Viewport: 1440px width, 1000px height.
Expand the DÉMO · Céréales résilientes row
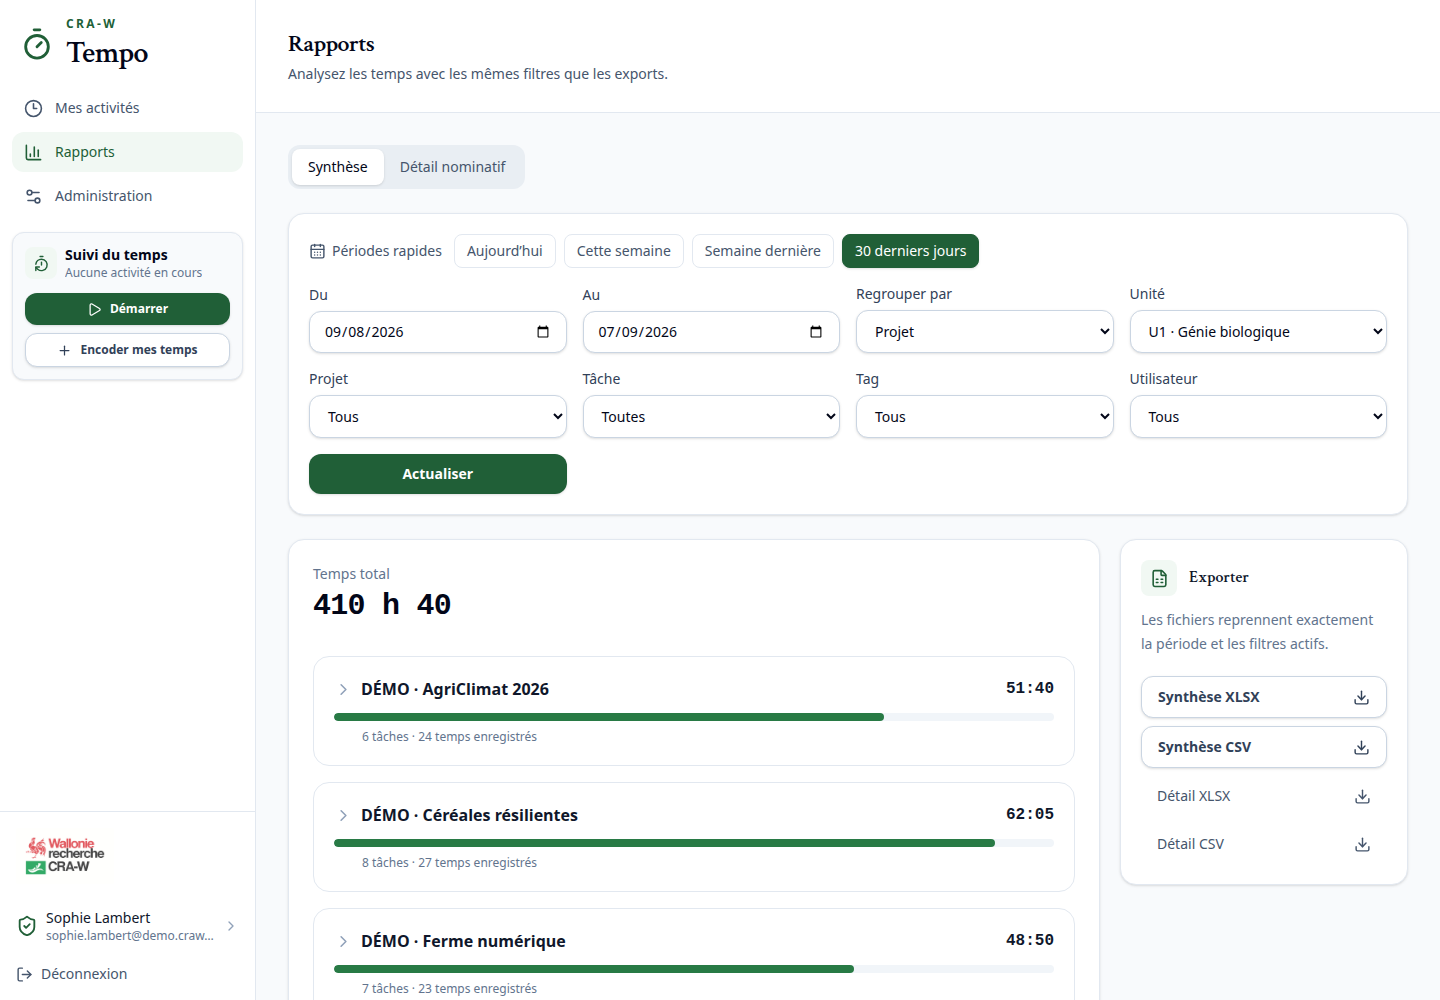point(343,815)
